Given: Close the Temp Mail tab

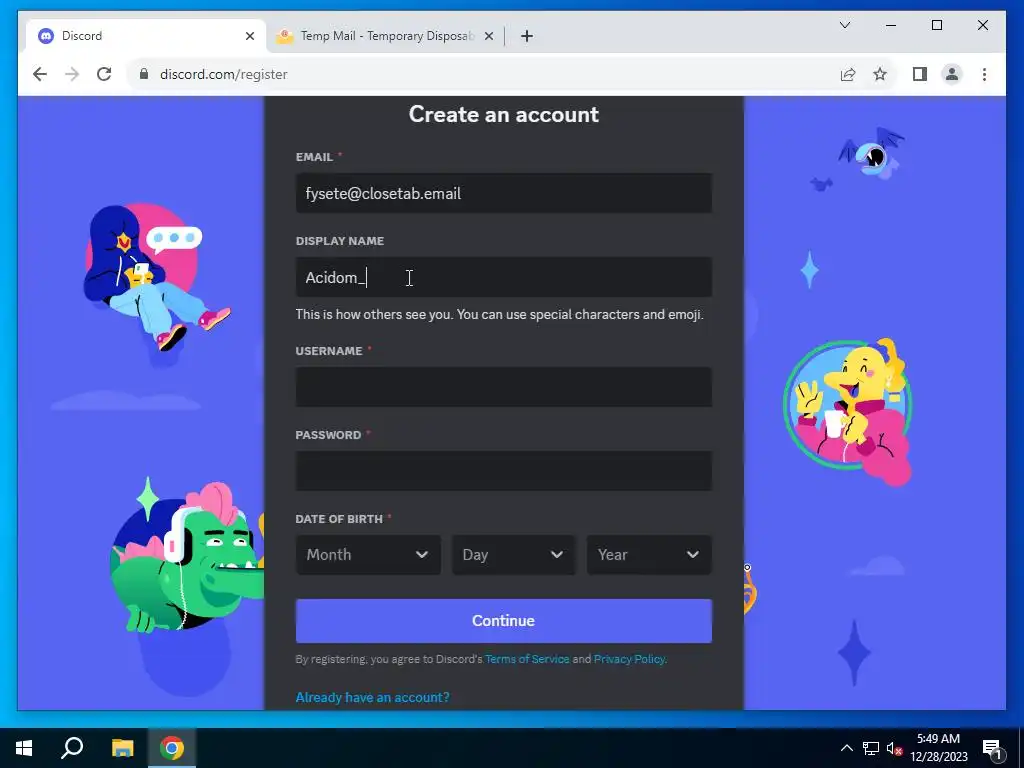Looking at the screenshot, I should tap(488, 36).
